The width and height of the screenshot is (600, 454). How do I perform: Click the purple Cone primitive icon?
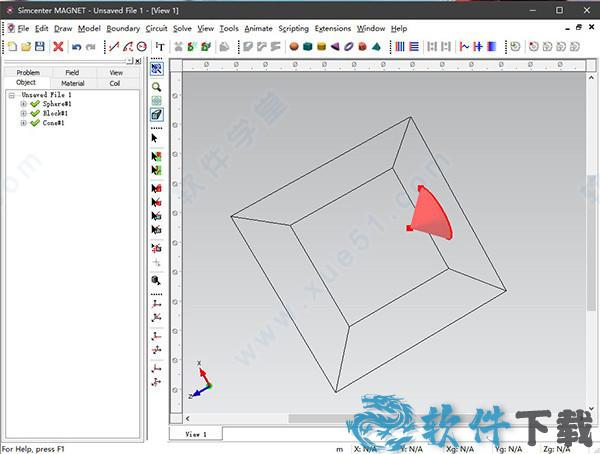335,47
